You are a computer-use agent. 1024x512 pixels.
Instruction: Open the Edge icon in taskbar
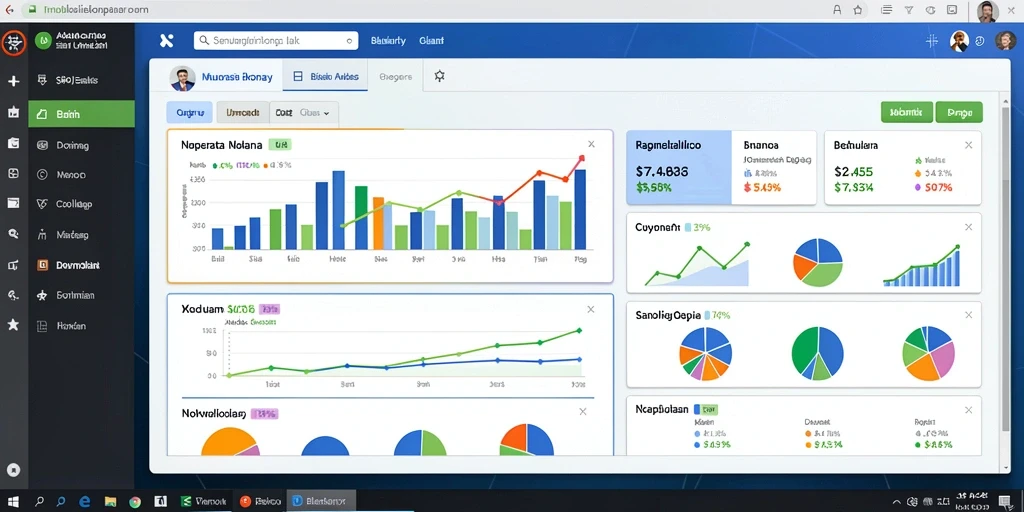coord(85,502)
